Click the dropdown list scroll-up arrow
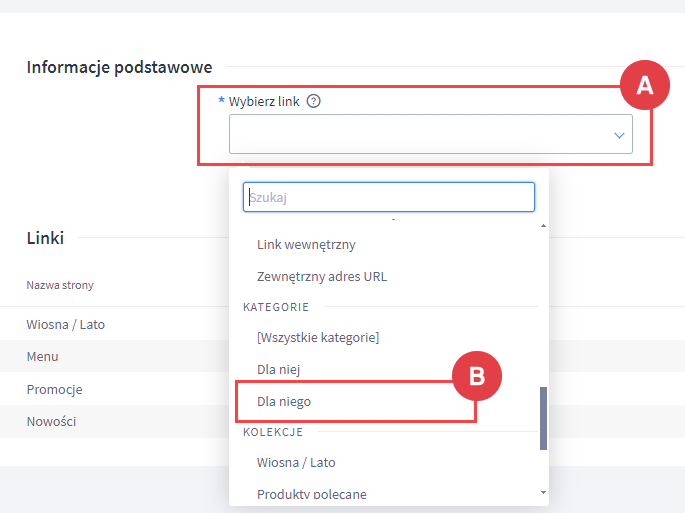The width and height of the screenshot is (685, 513). pyautogui.click(x=543, y=226)
